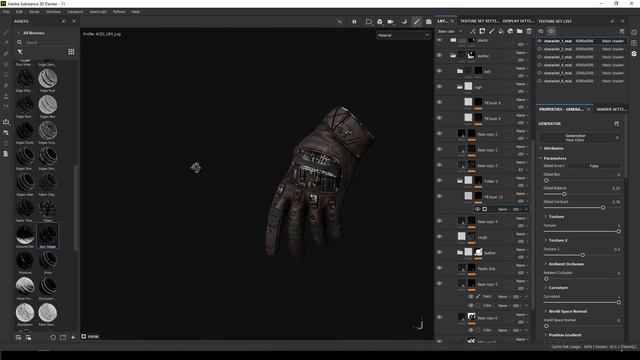Click the database icon in left toolbar
Image resolution: width=640 pixels, height=360 pixels.
pos(6,154)
